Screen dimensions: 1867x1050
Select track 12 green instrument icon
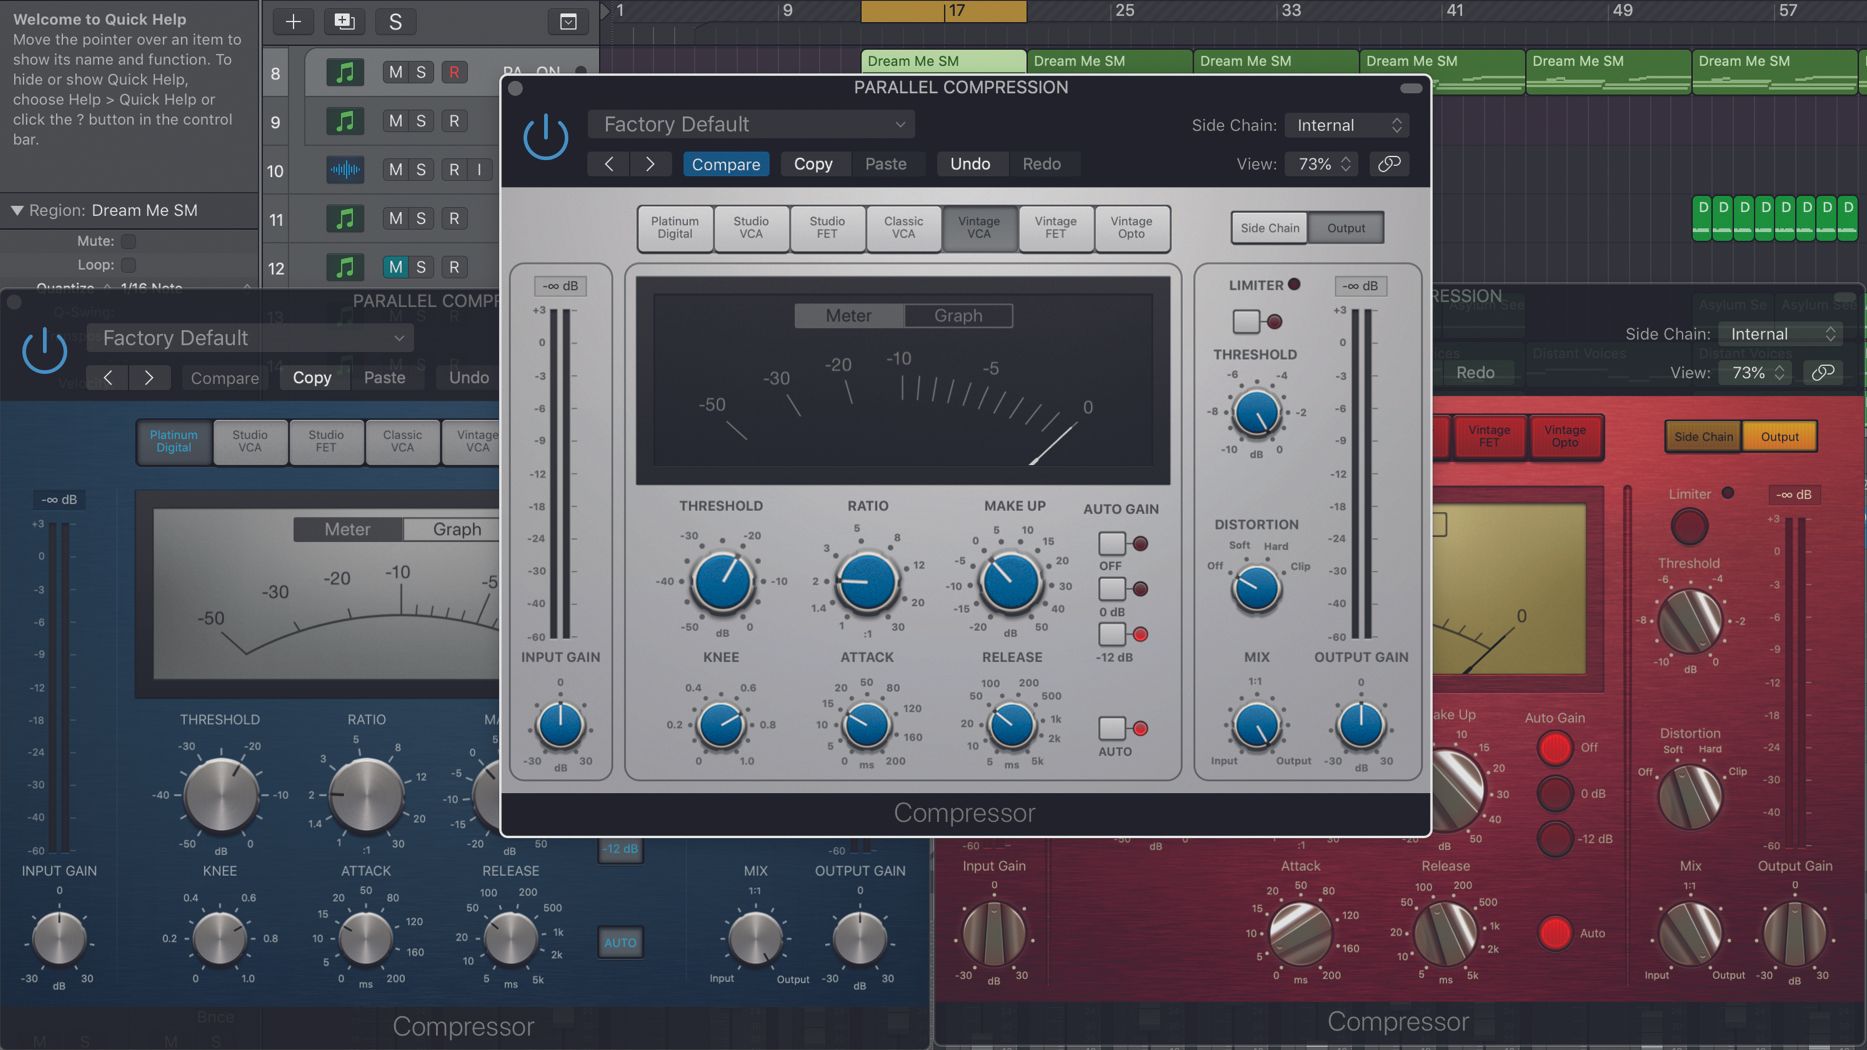(x=345, y=267)
